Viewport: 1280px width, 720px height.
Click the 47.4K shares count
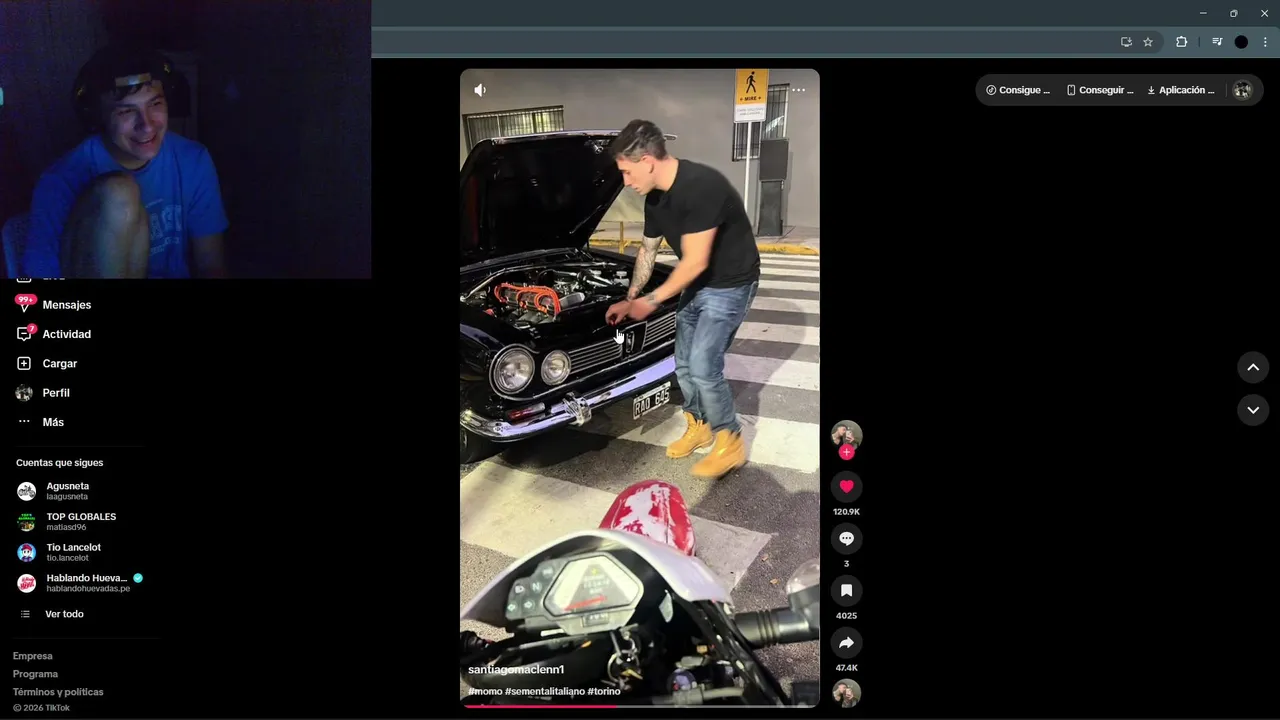[x=846, y=668]
